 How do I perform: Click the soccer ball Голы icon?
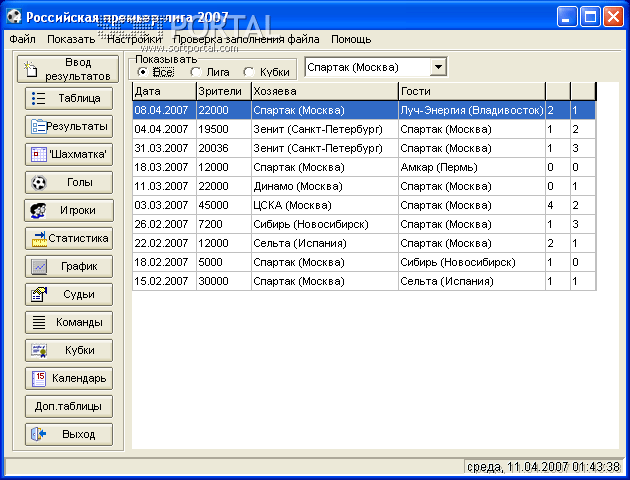[39, 183]
